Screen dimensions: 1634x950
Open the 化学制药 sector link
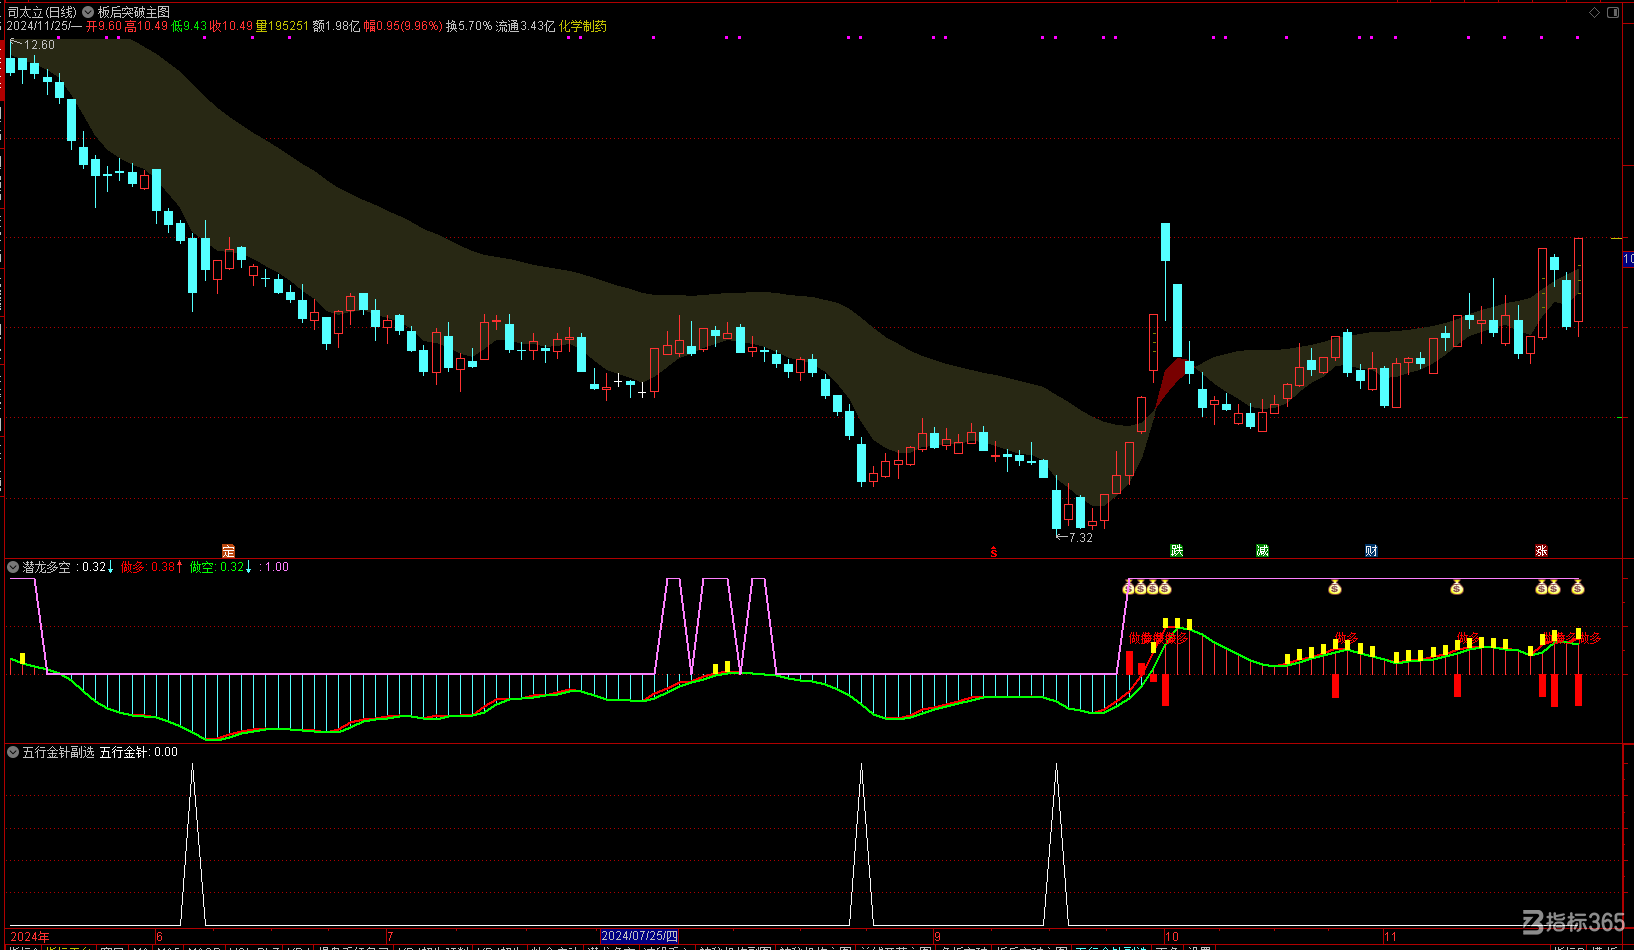[583, 26]
